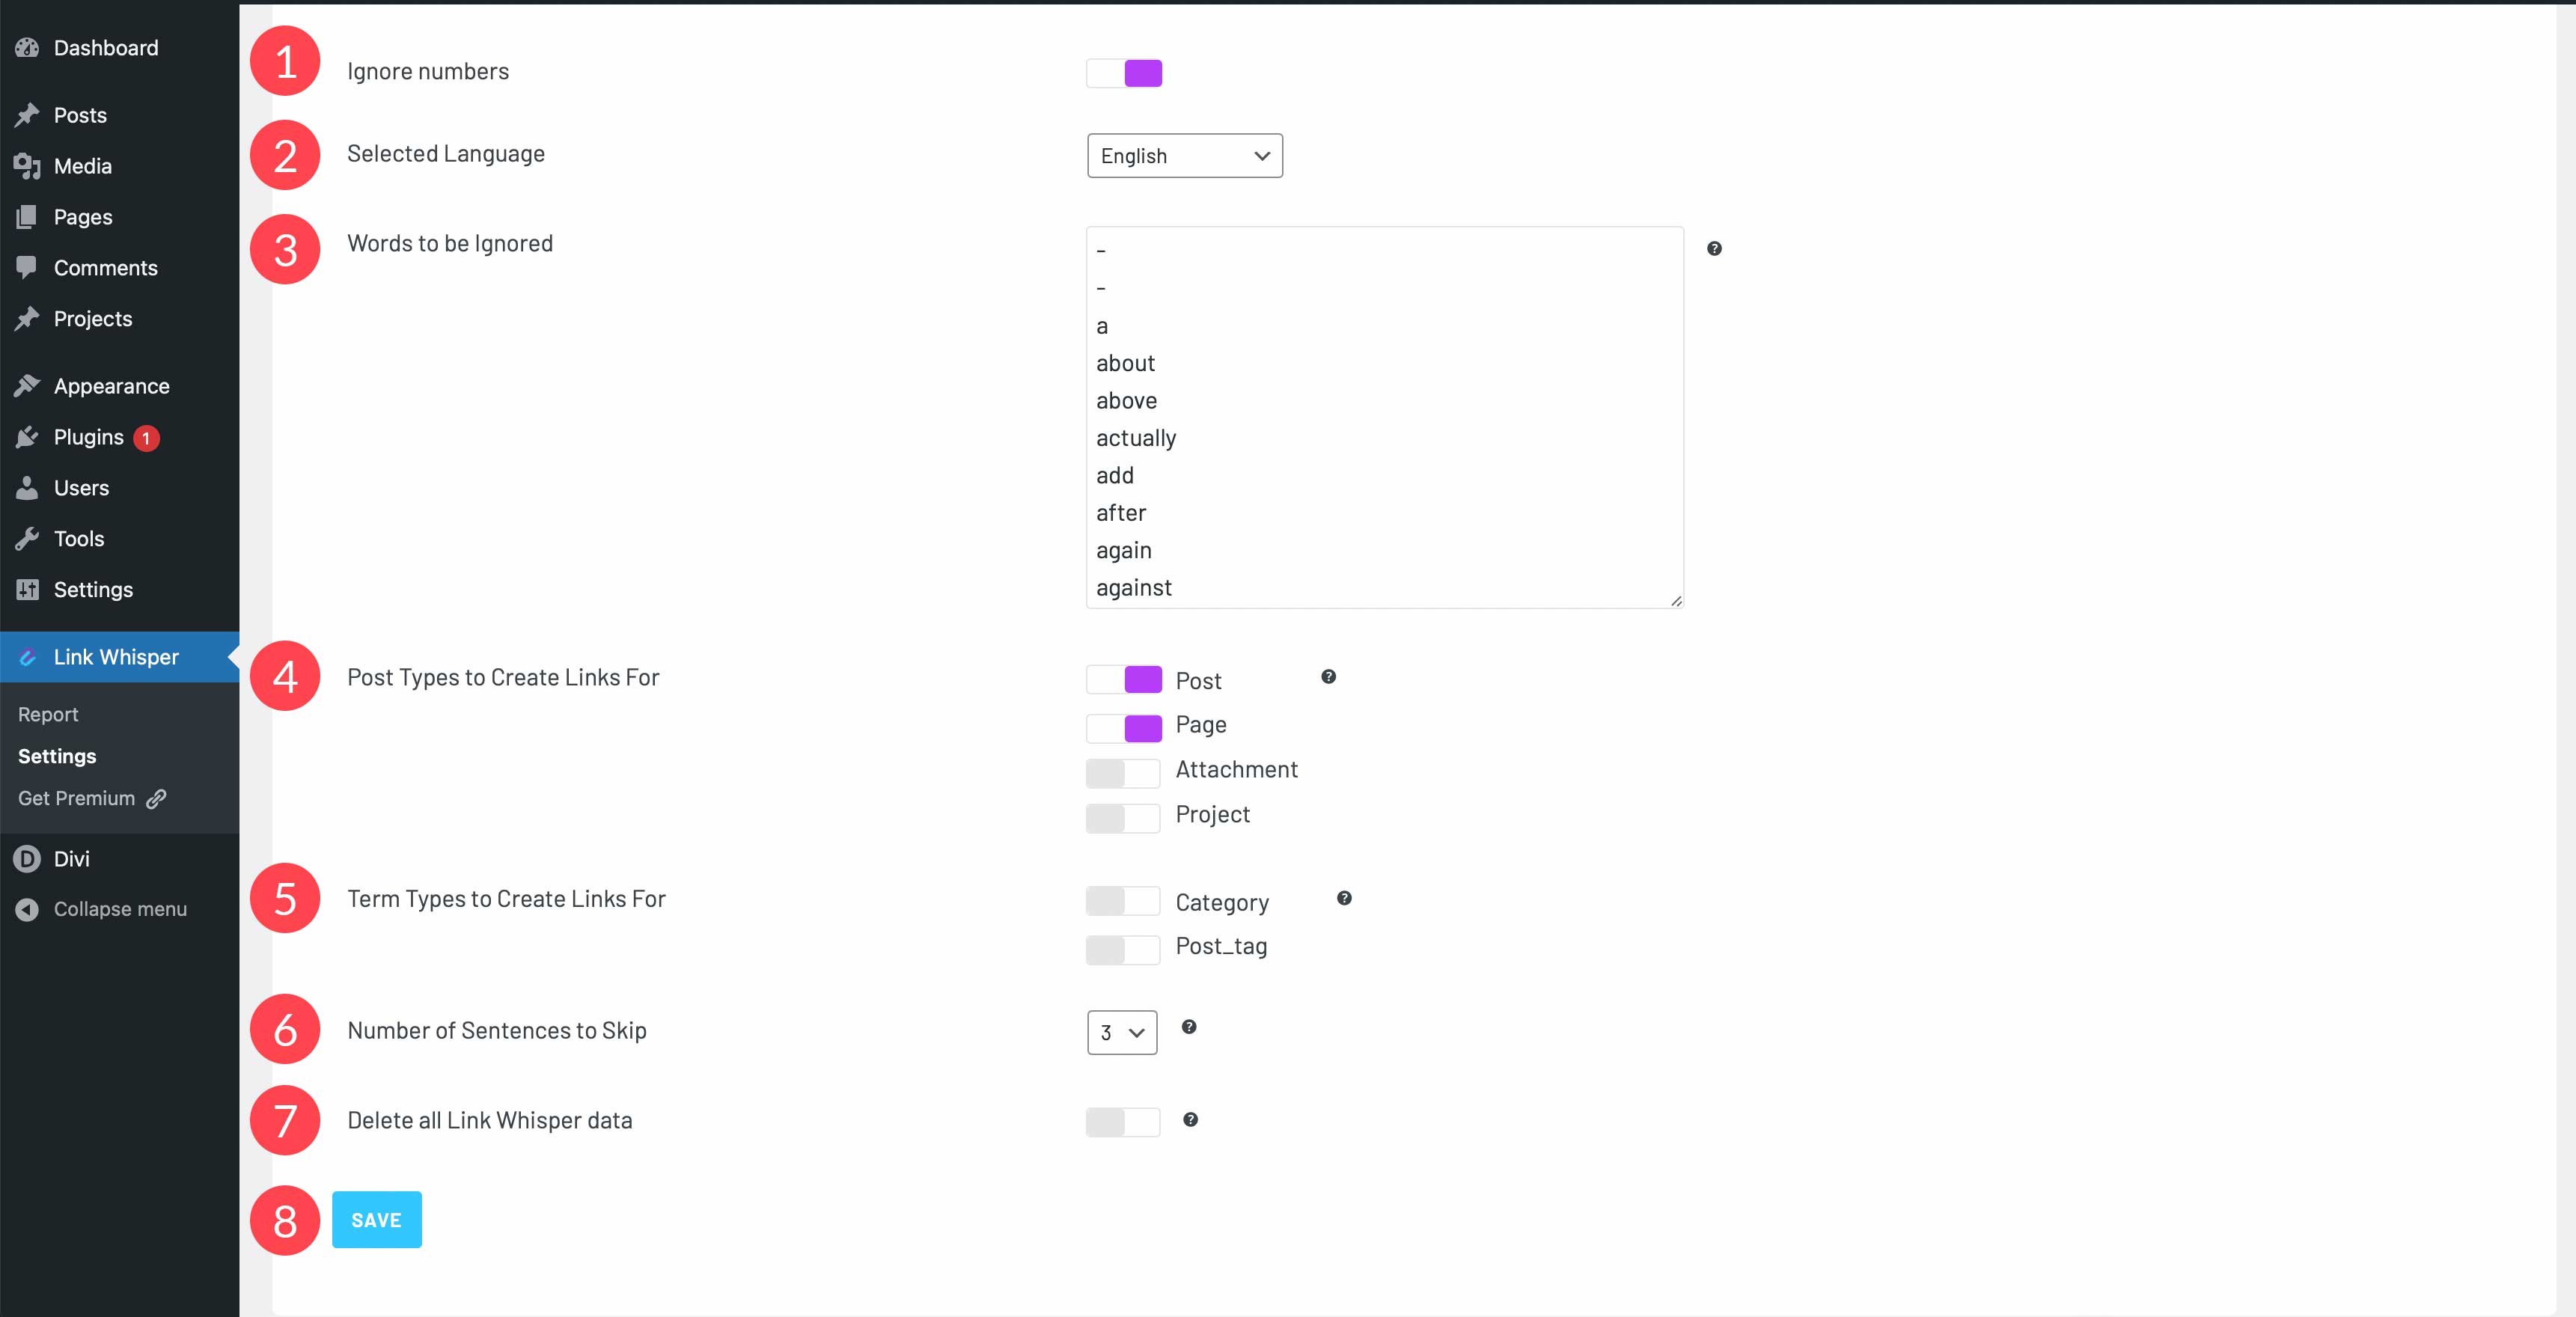Screen dimensions: 2576x1317
Task: Click the Report menu item
Action: (47, 712)
